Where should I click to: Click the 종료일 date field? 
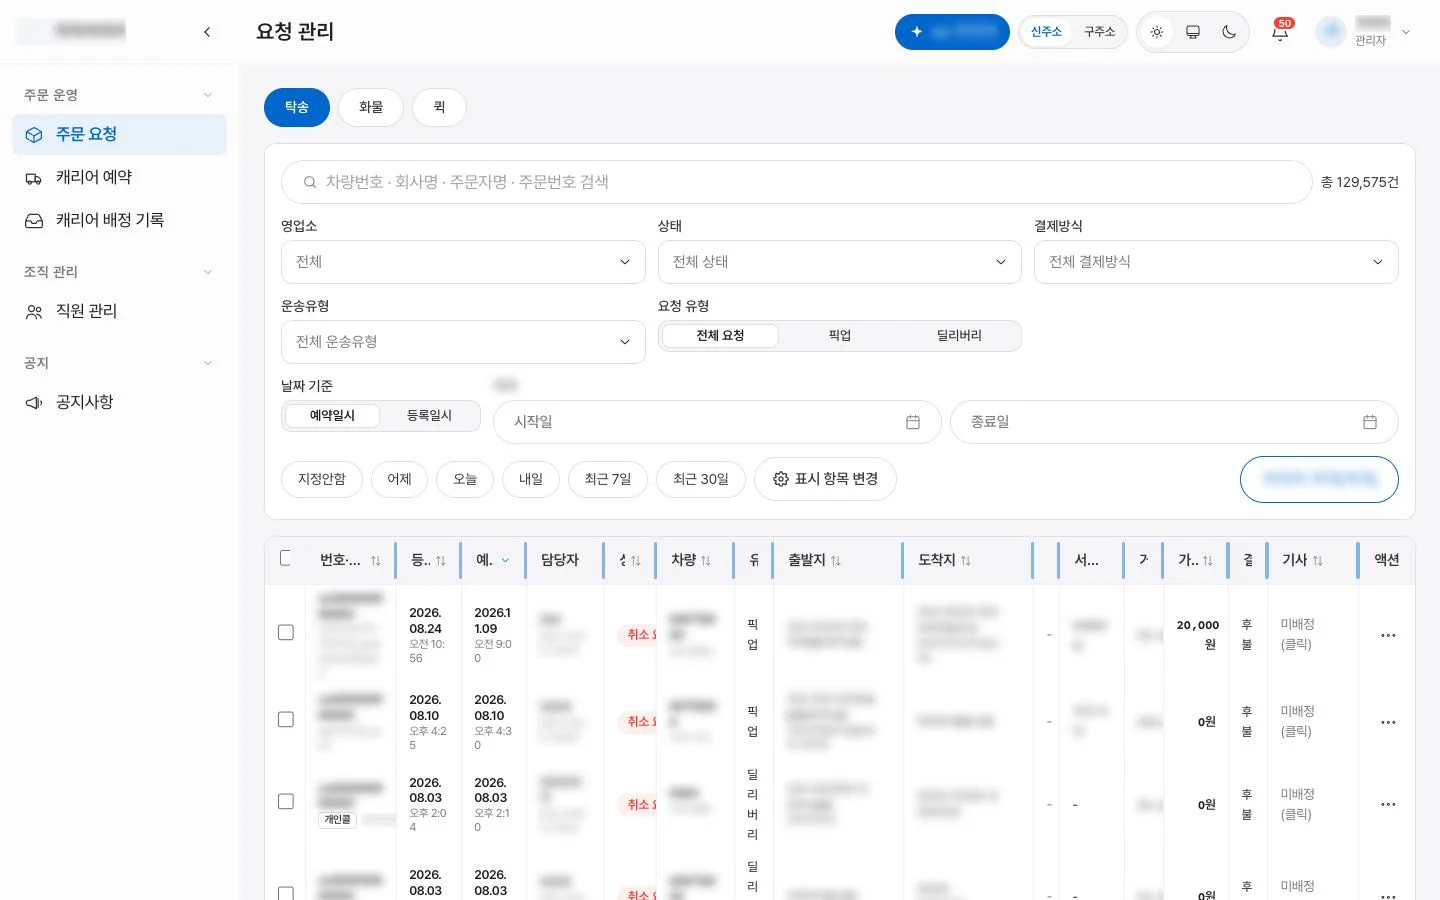(1174, 422)
